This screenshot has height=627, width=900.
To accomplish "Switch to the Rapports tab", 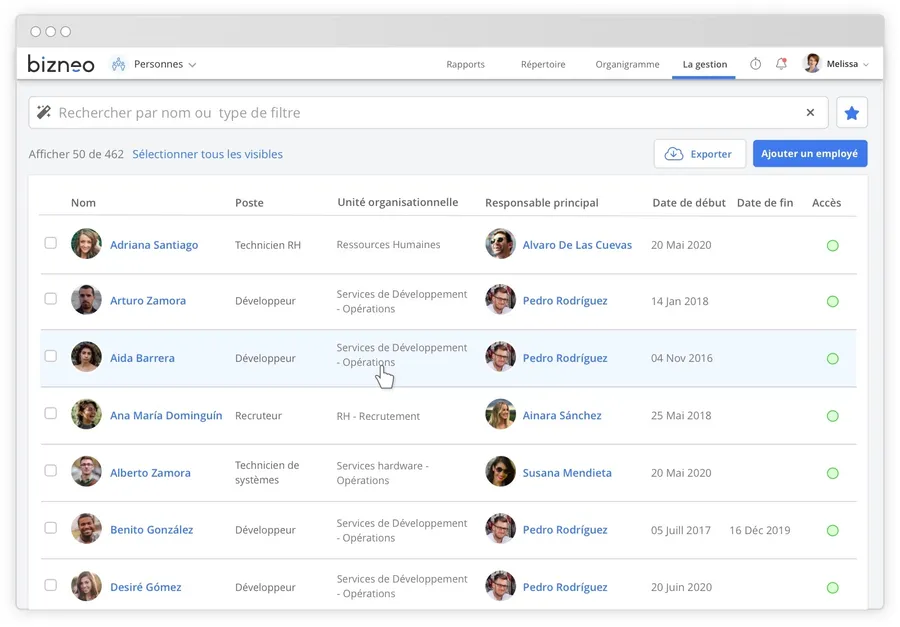I will pos(465,65).
